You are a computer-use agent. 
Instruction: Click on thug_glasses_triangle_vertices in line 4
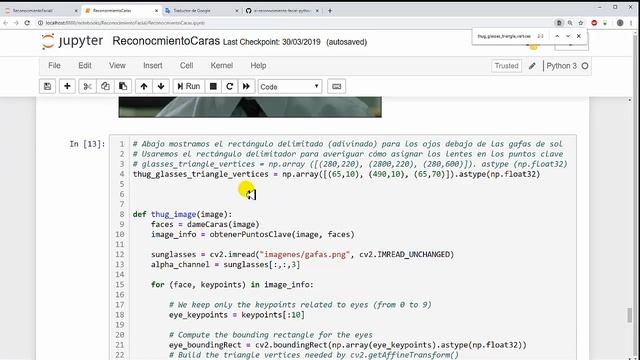[x=200, y=174]
